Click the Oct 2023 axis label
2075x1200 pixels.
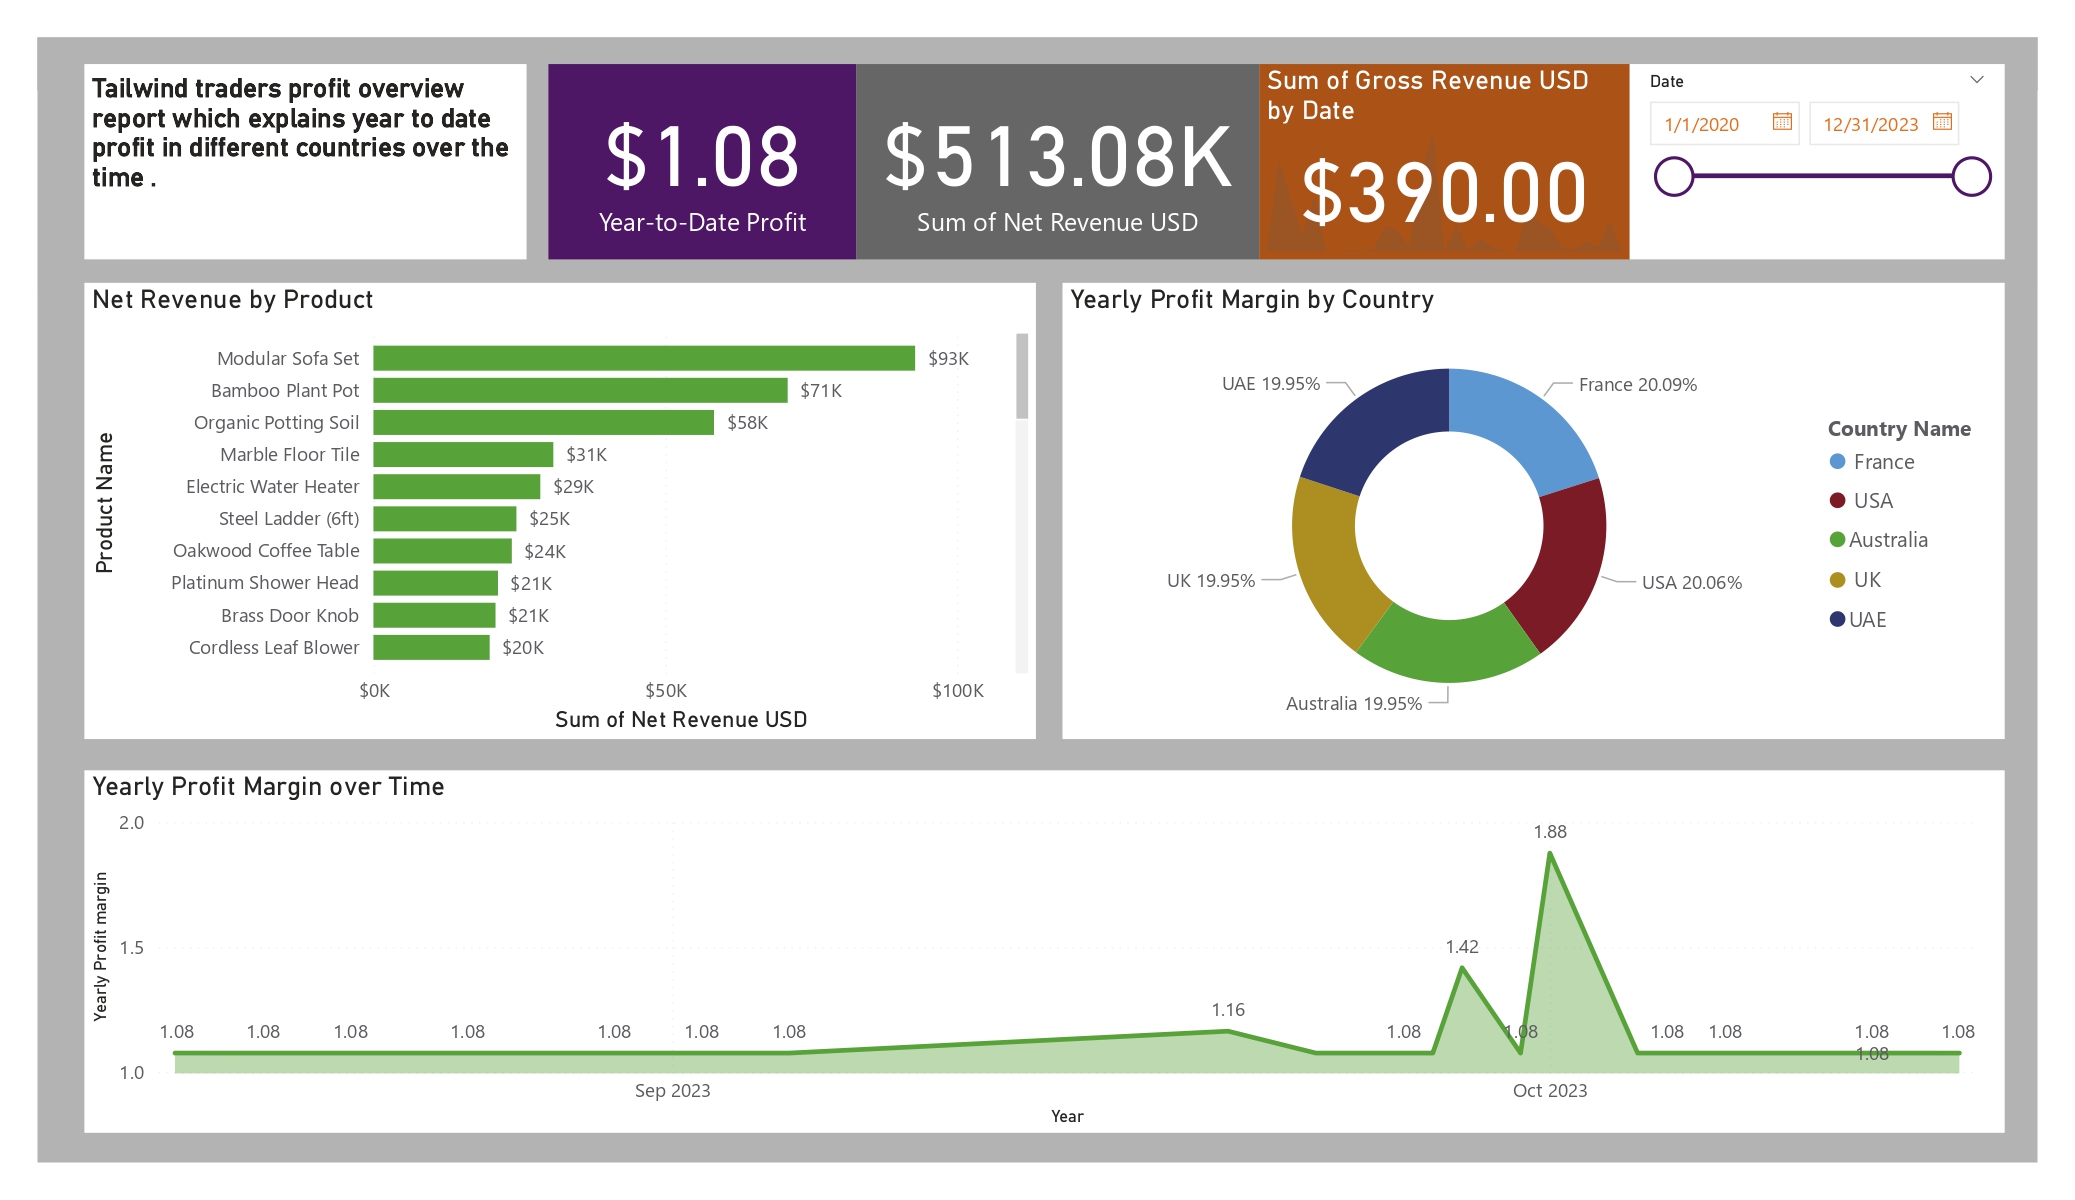click(1550, 1090)
